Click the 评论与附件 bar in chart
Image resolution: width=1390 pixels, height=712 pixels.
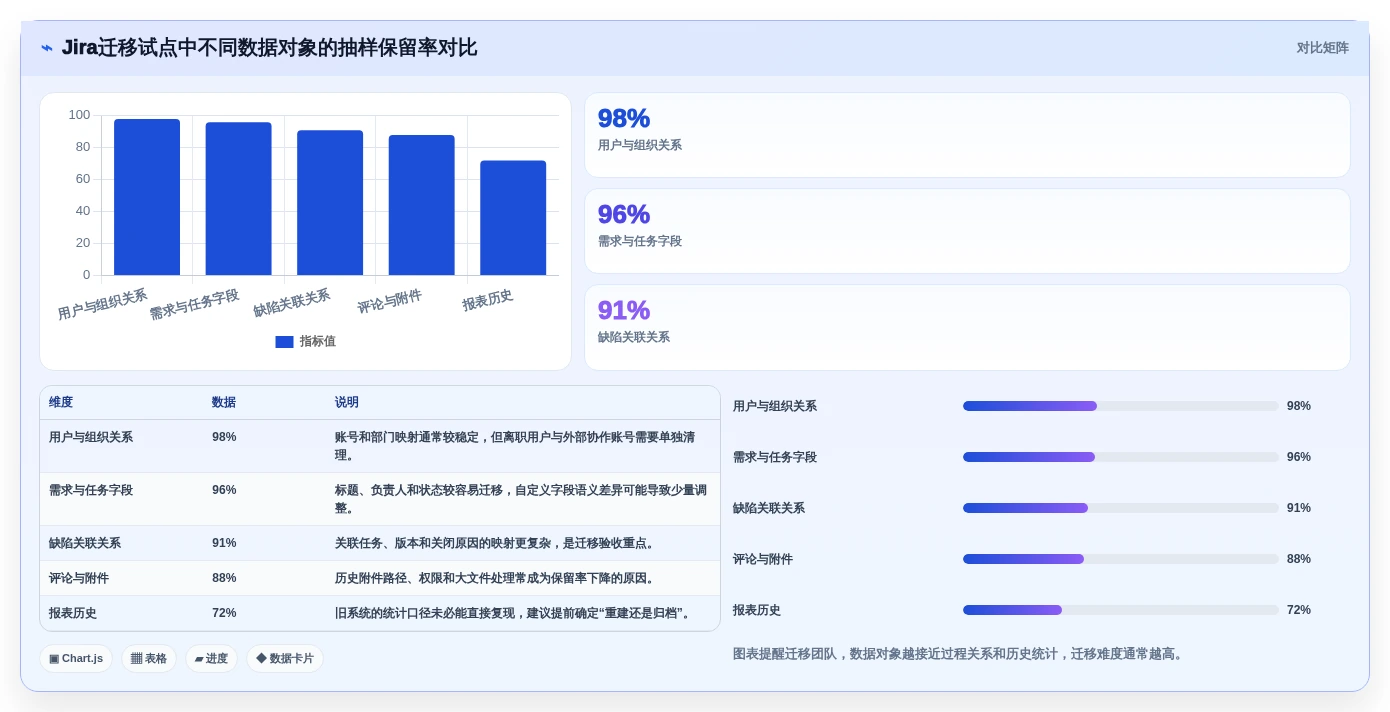[x=421, y=205]
